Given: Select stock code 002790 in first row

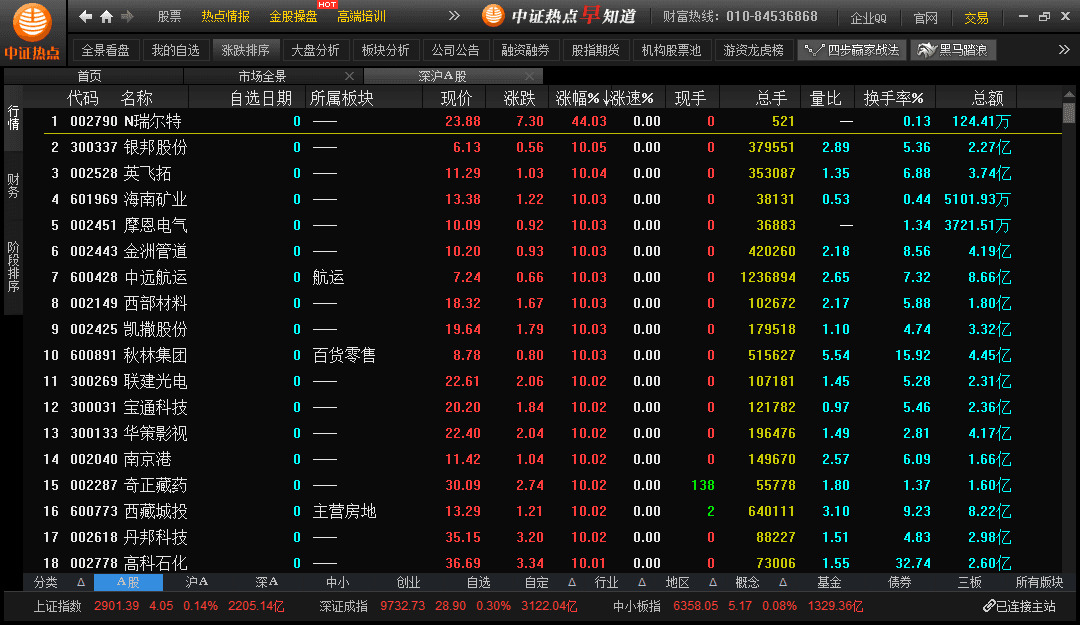Looking at the screenshot, I should (x=94, y=122).
